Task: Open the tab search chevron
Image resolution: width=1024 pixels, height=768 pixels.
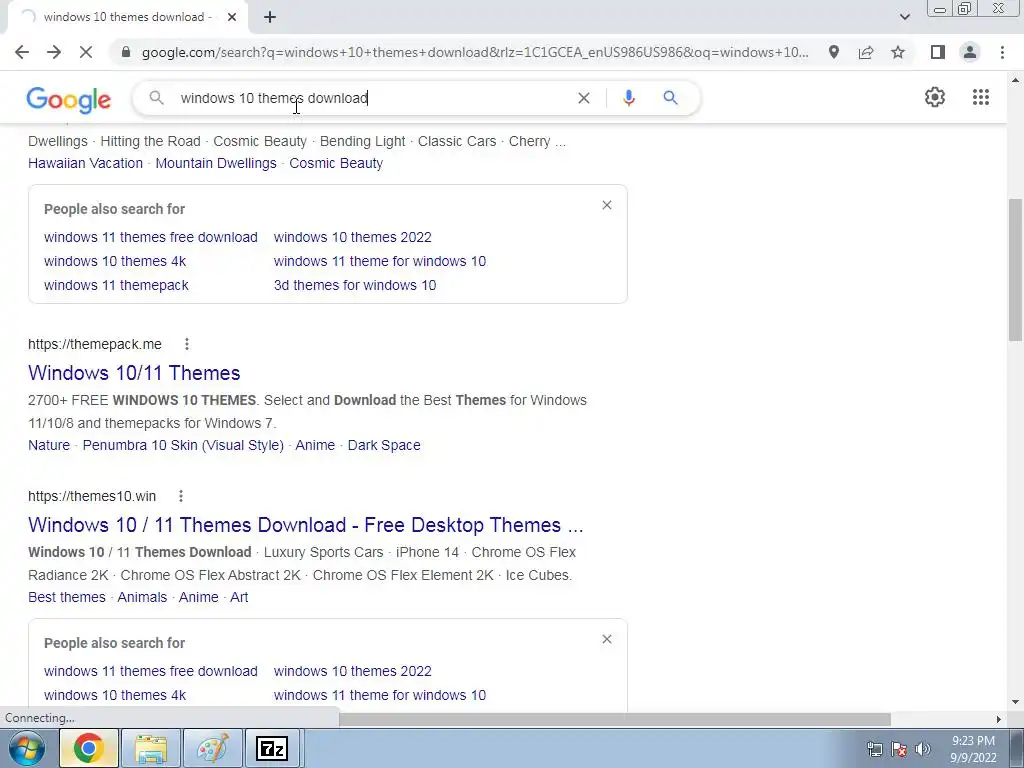Action: (x=904, y=17)
